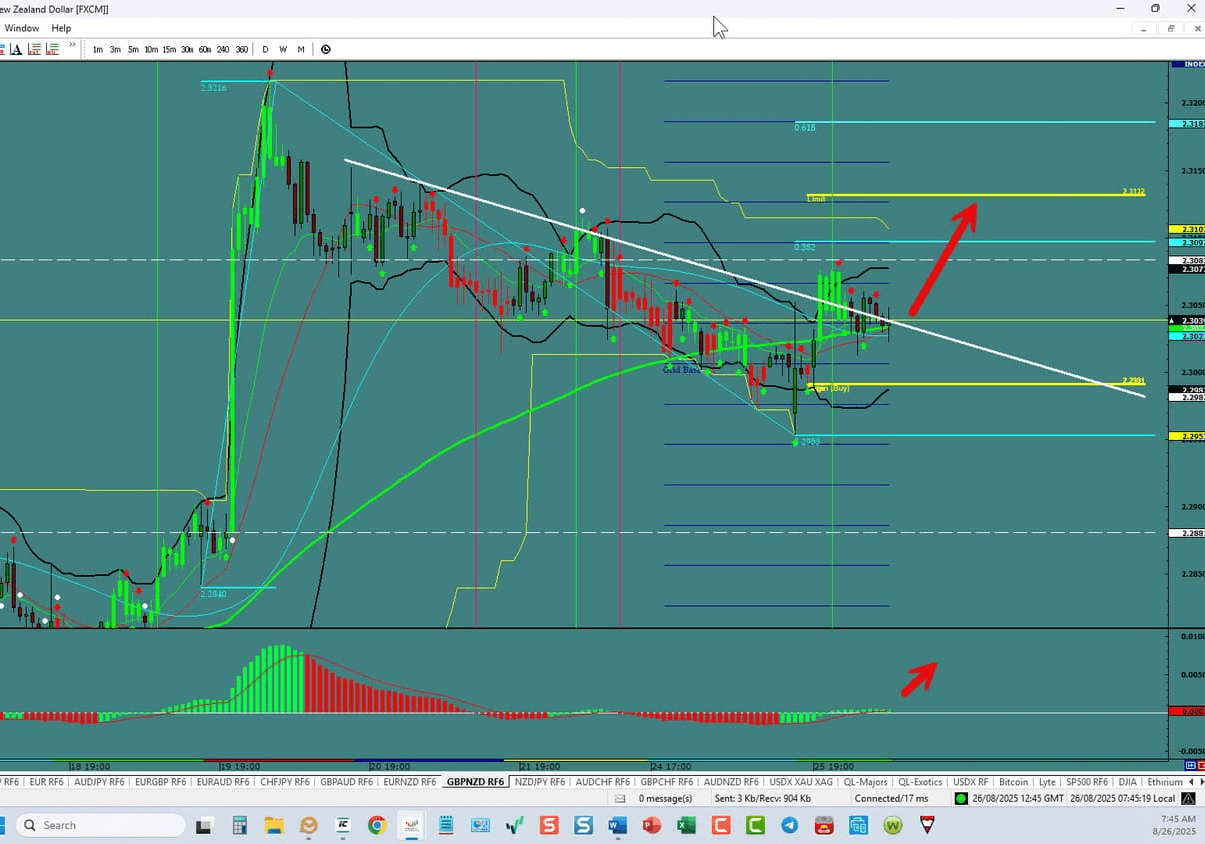Select the Weekly W timeframe
The height and width of the screenshot is (844, 1205).
(x=283, y=49)
